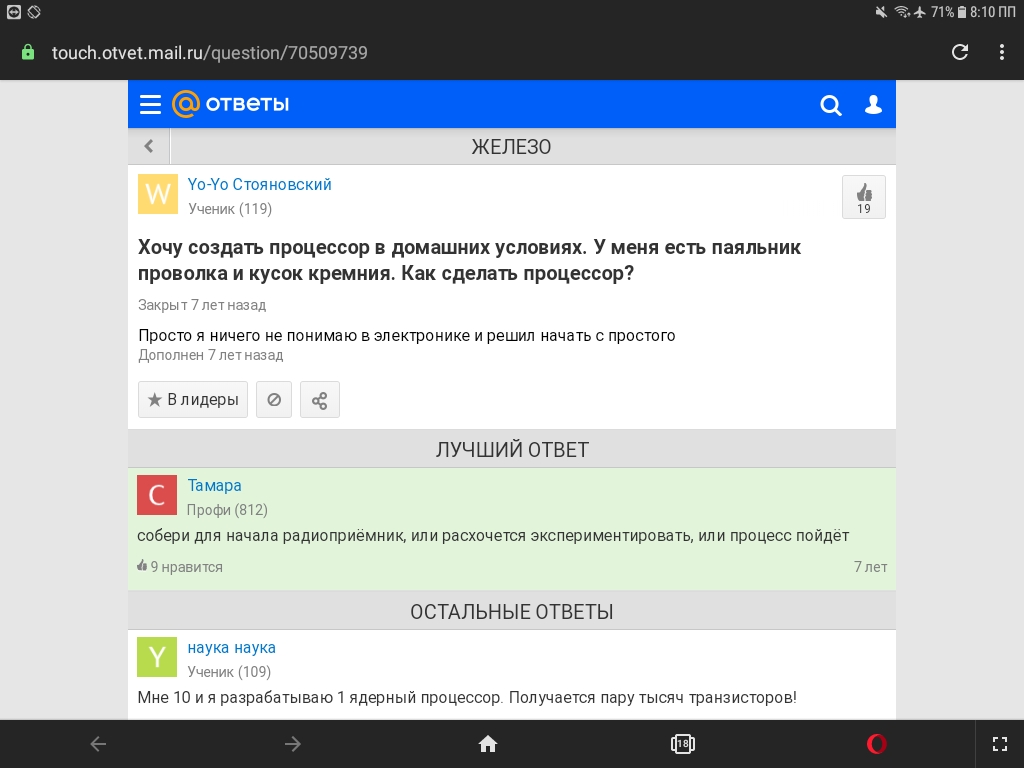Tap the search magnifier icon
The width and height of the screenshot is (1024, 768).
[x=830, y=105]
